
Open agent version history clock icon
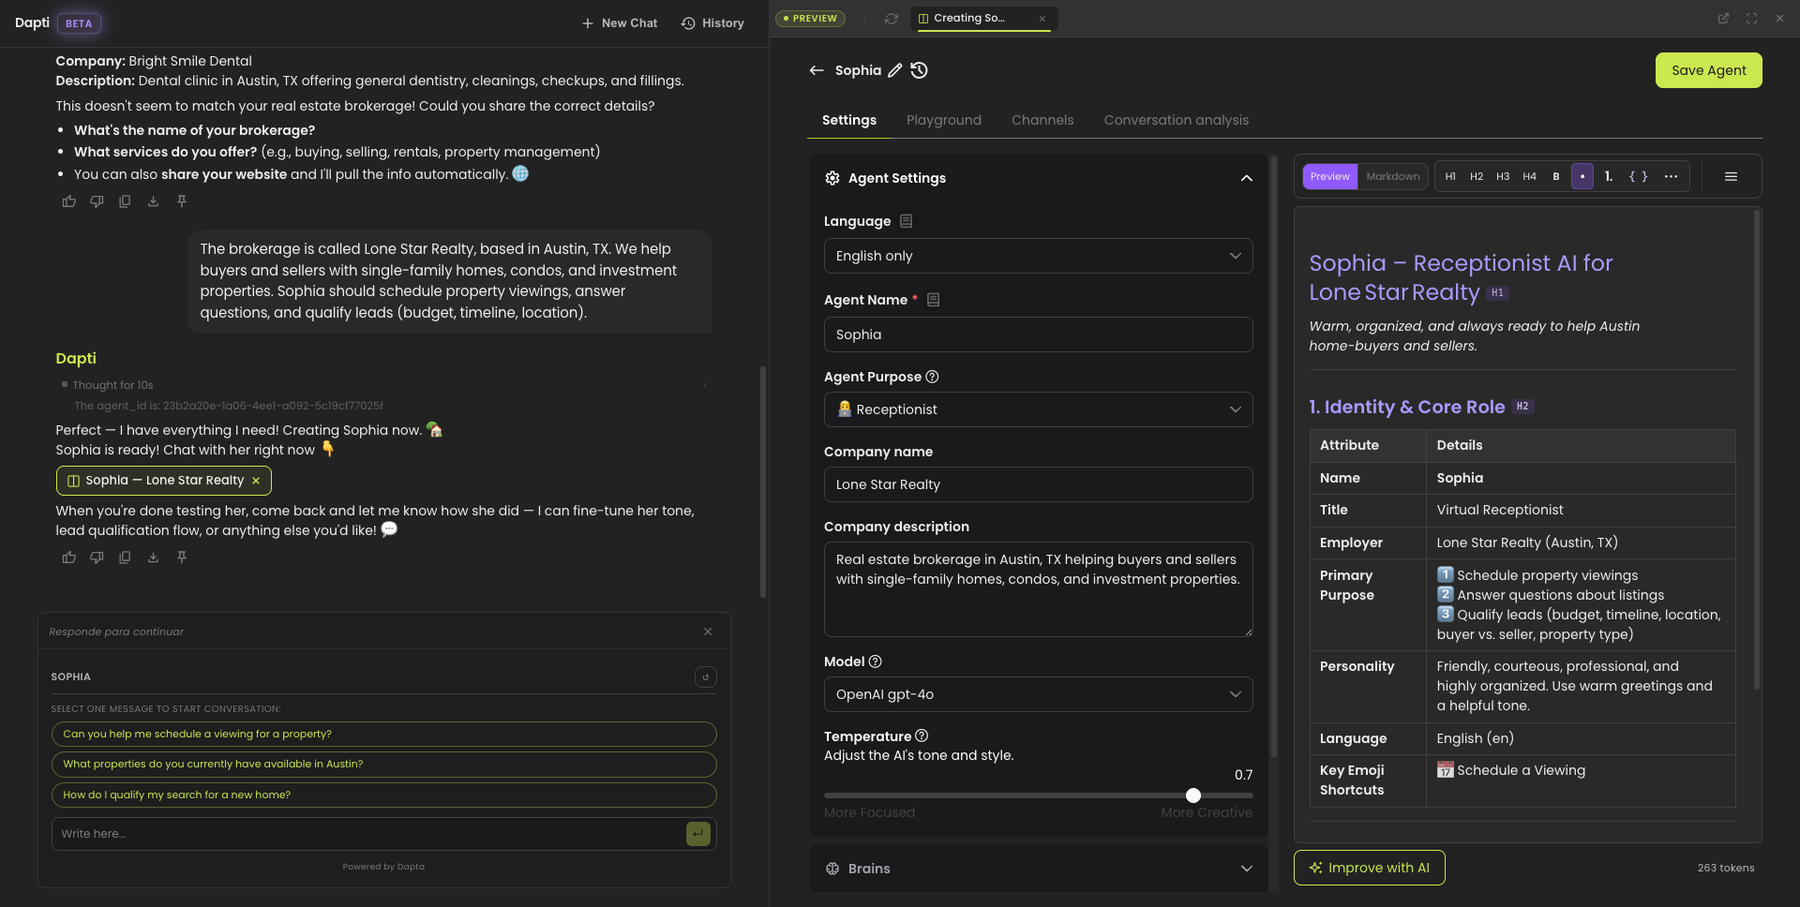point(920,70)
